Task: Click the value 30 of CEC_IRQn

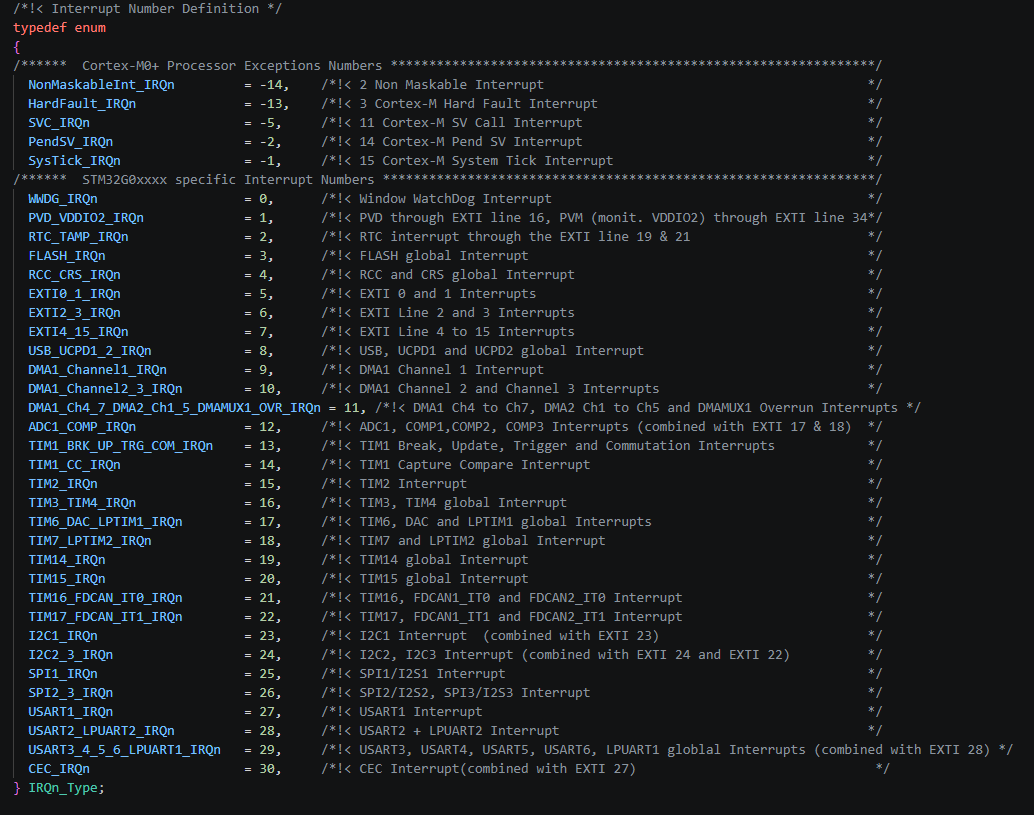Action: click(267, 770)
